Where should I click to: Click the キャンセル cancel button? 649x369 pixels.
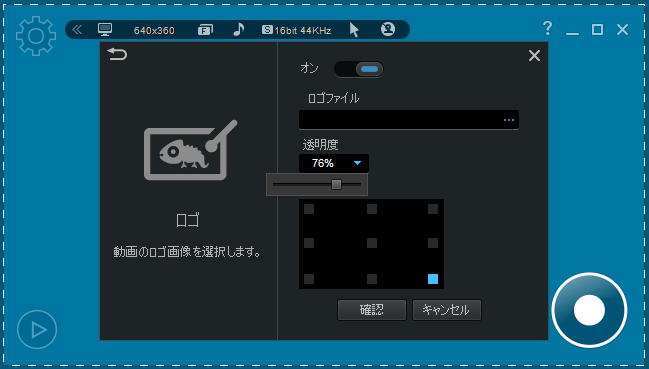pyautogui.click(x=447, y=310)
